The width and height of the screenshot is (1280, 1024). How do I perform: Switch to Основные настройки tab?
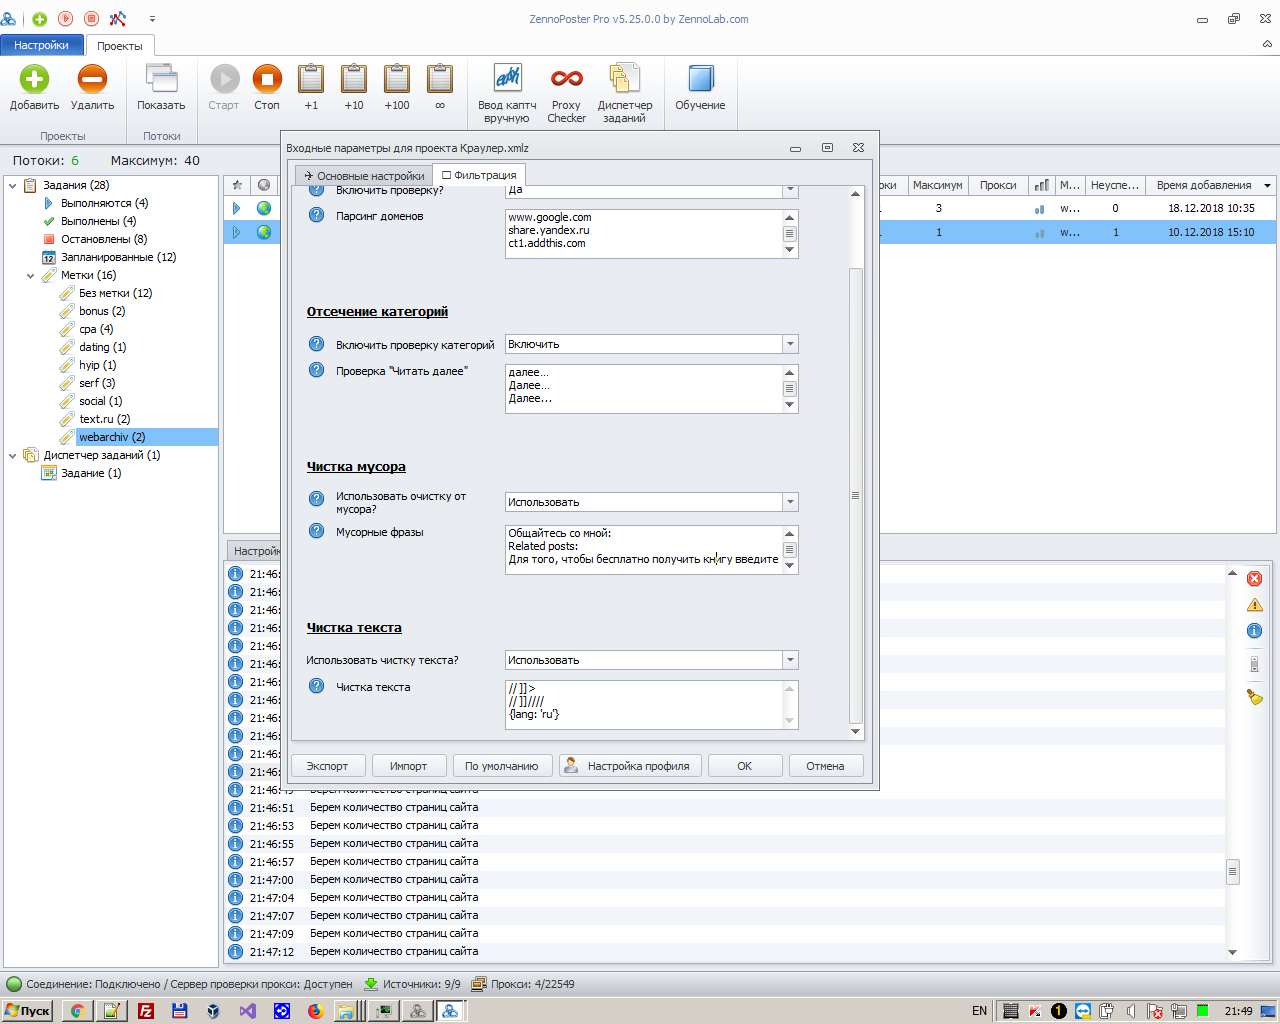point(364,176)
